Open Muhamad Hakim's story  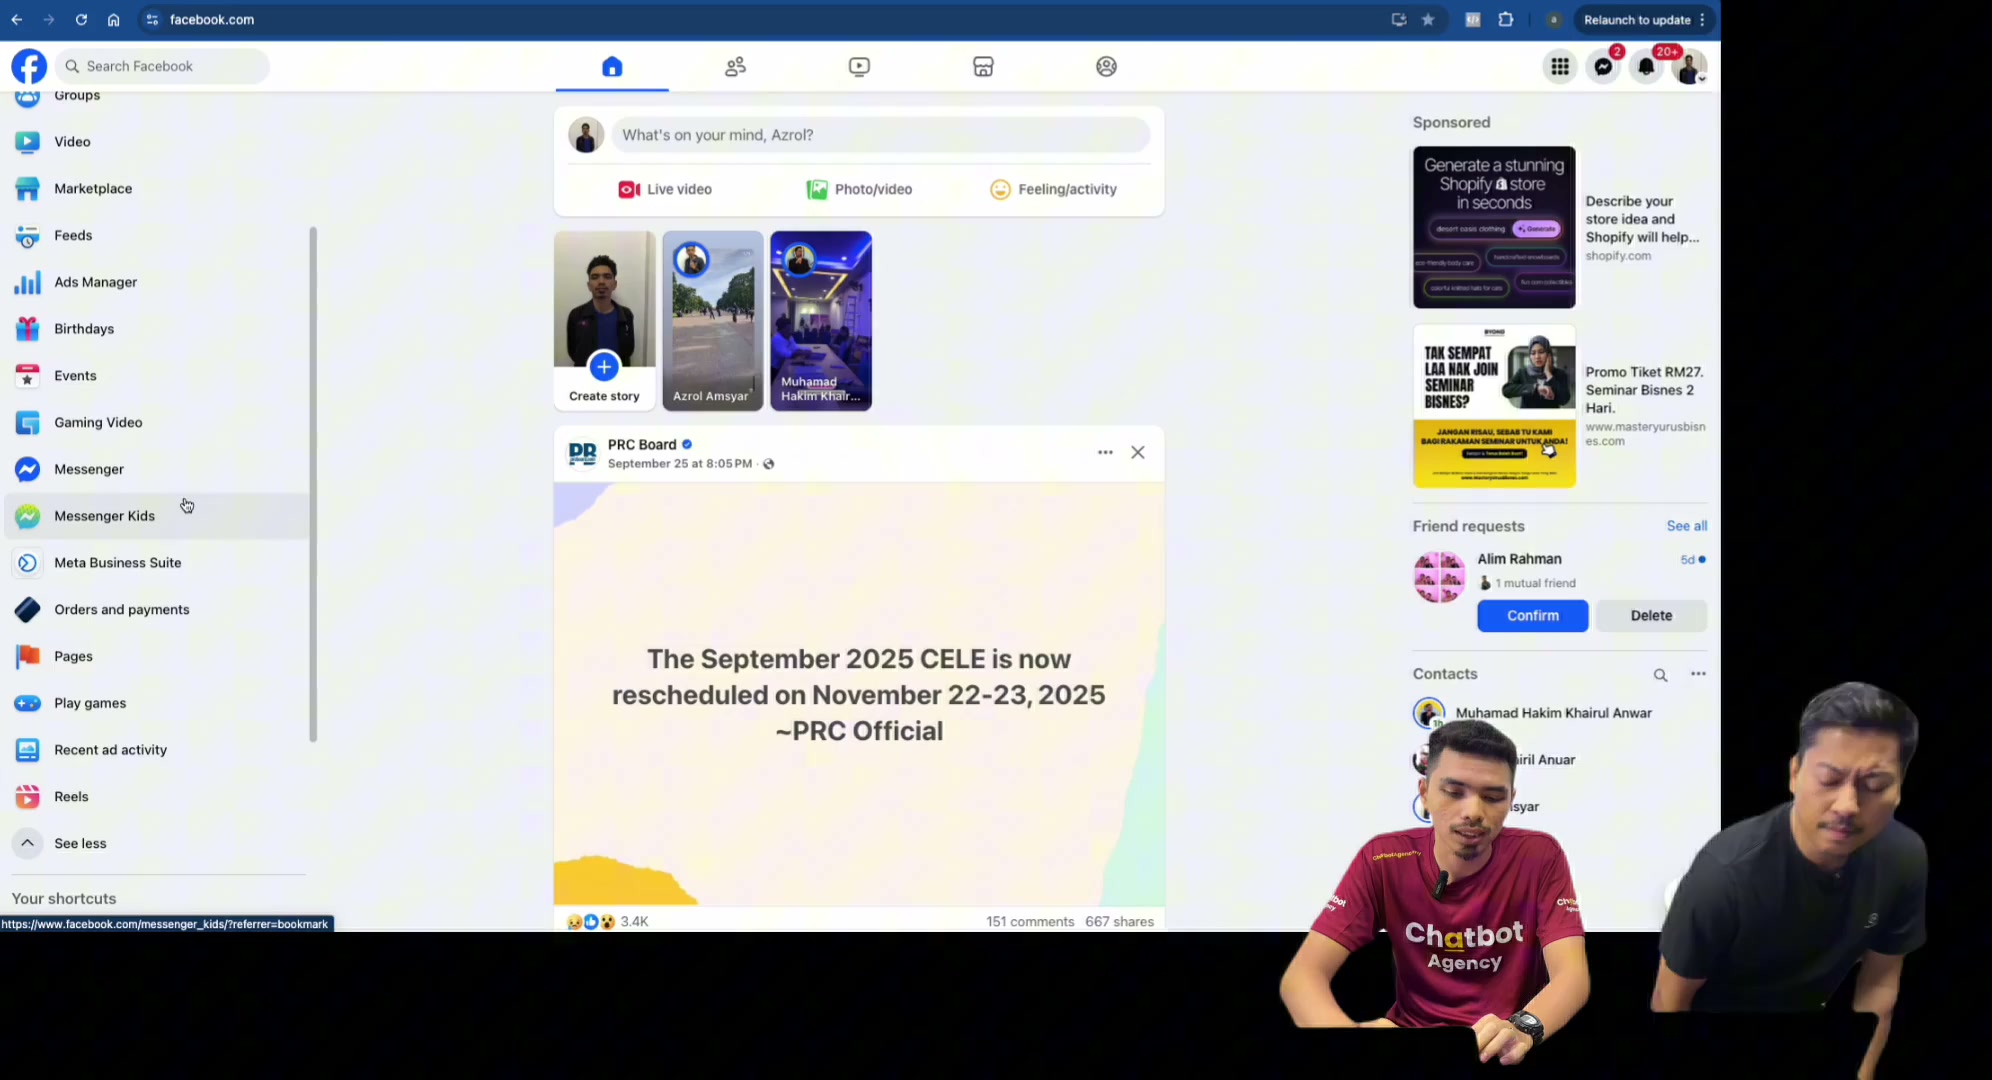point(820,321)
